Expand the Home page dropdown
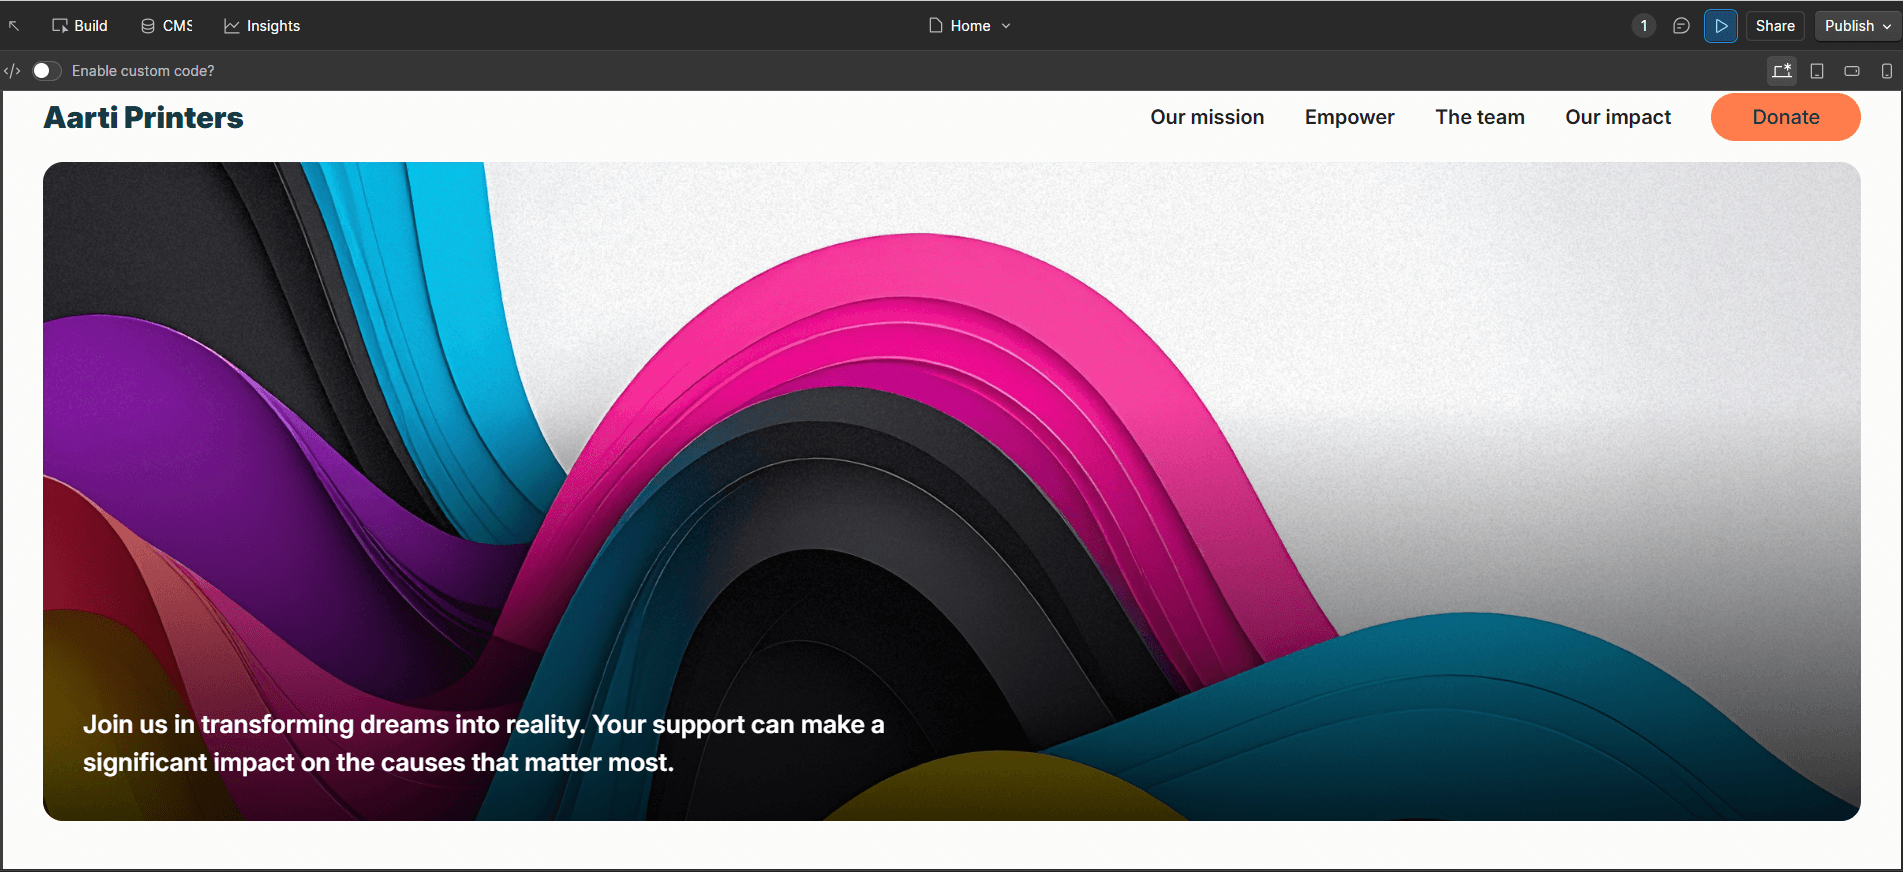 tap(969, 26)
